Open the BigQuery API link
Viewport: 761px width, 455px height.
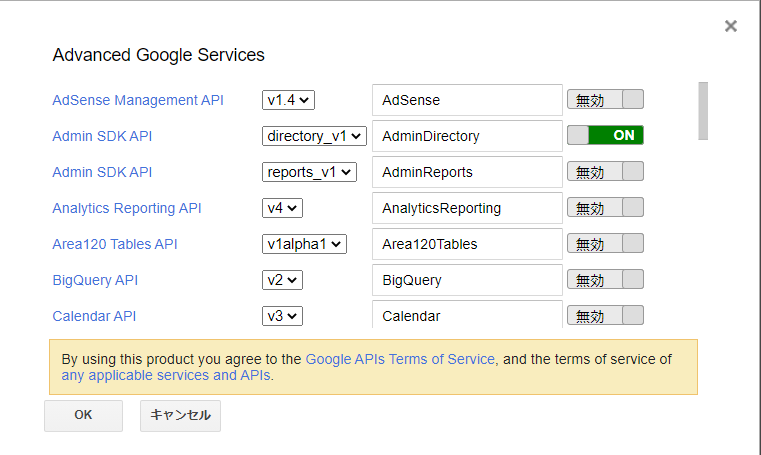click(95, 280)
